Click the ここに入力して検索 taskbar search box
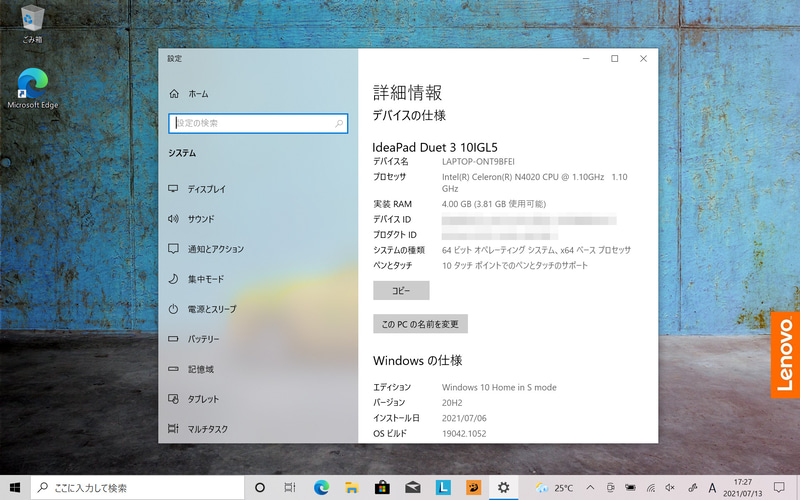Image resolution: width=800 pixels, height=500 pixels. click(138, 488)
